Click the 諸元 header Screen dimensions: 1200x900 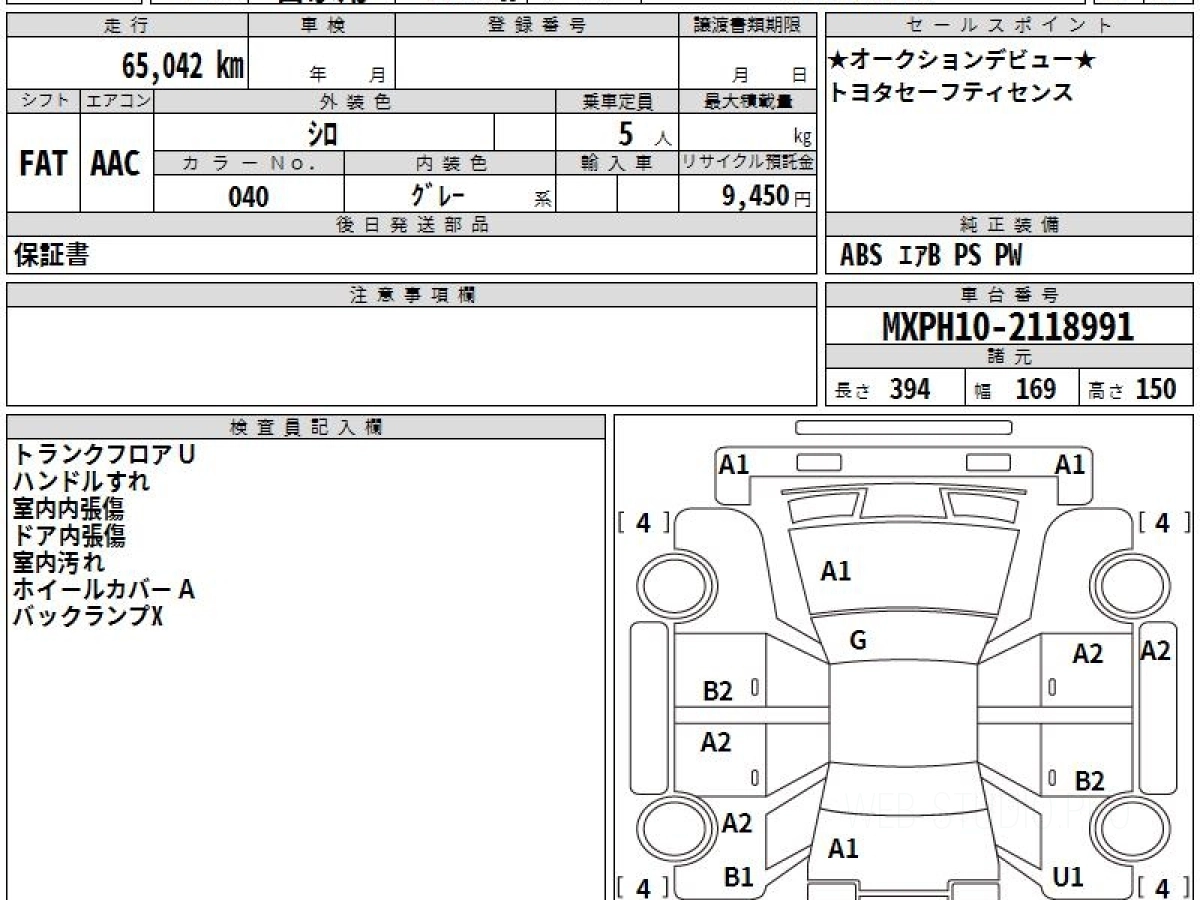pyautogui.click(x=1009, y=357)
